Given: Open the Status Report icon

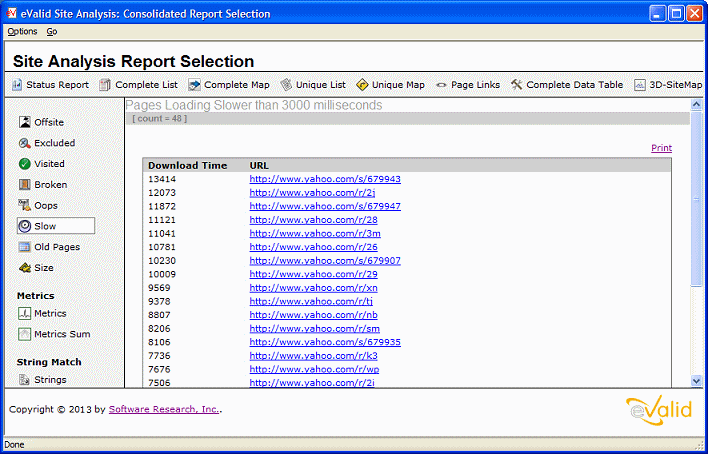Looking at the screenshot, I should [17, 85].
